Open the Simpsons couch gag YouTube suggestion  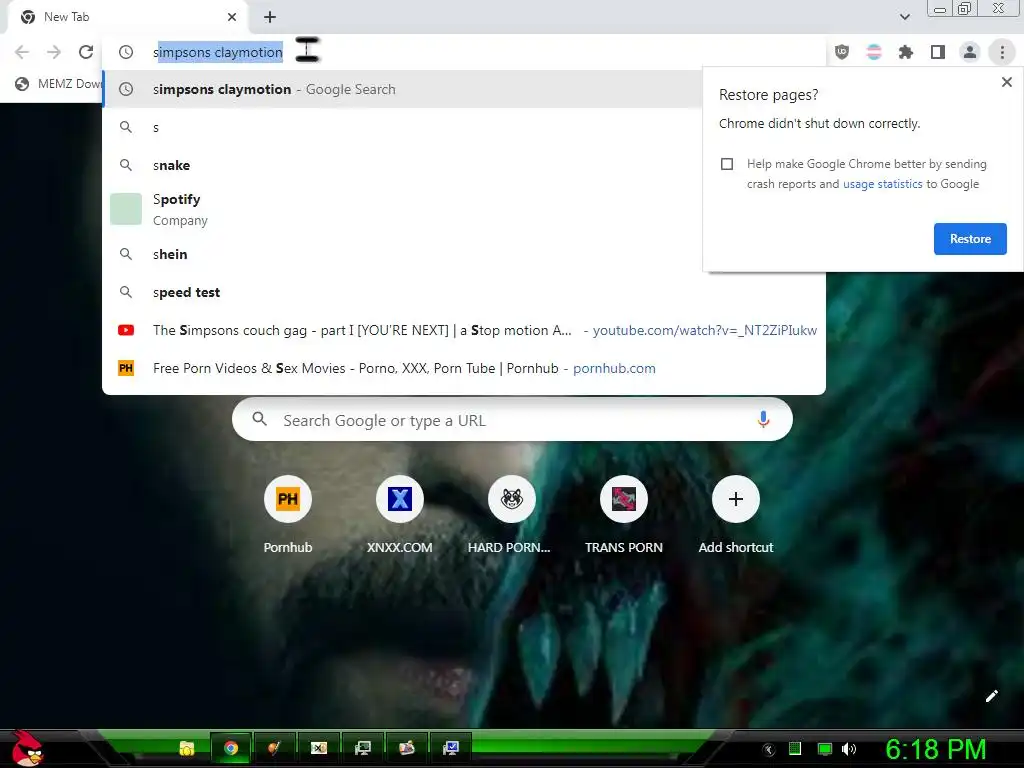coord(464,330)
